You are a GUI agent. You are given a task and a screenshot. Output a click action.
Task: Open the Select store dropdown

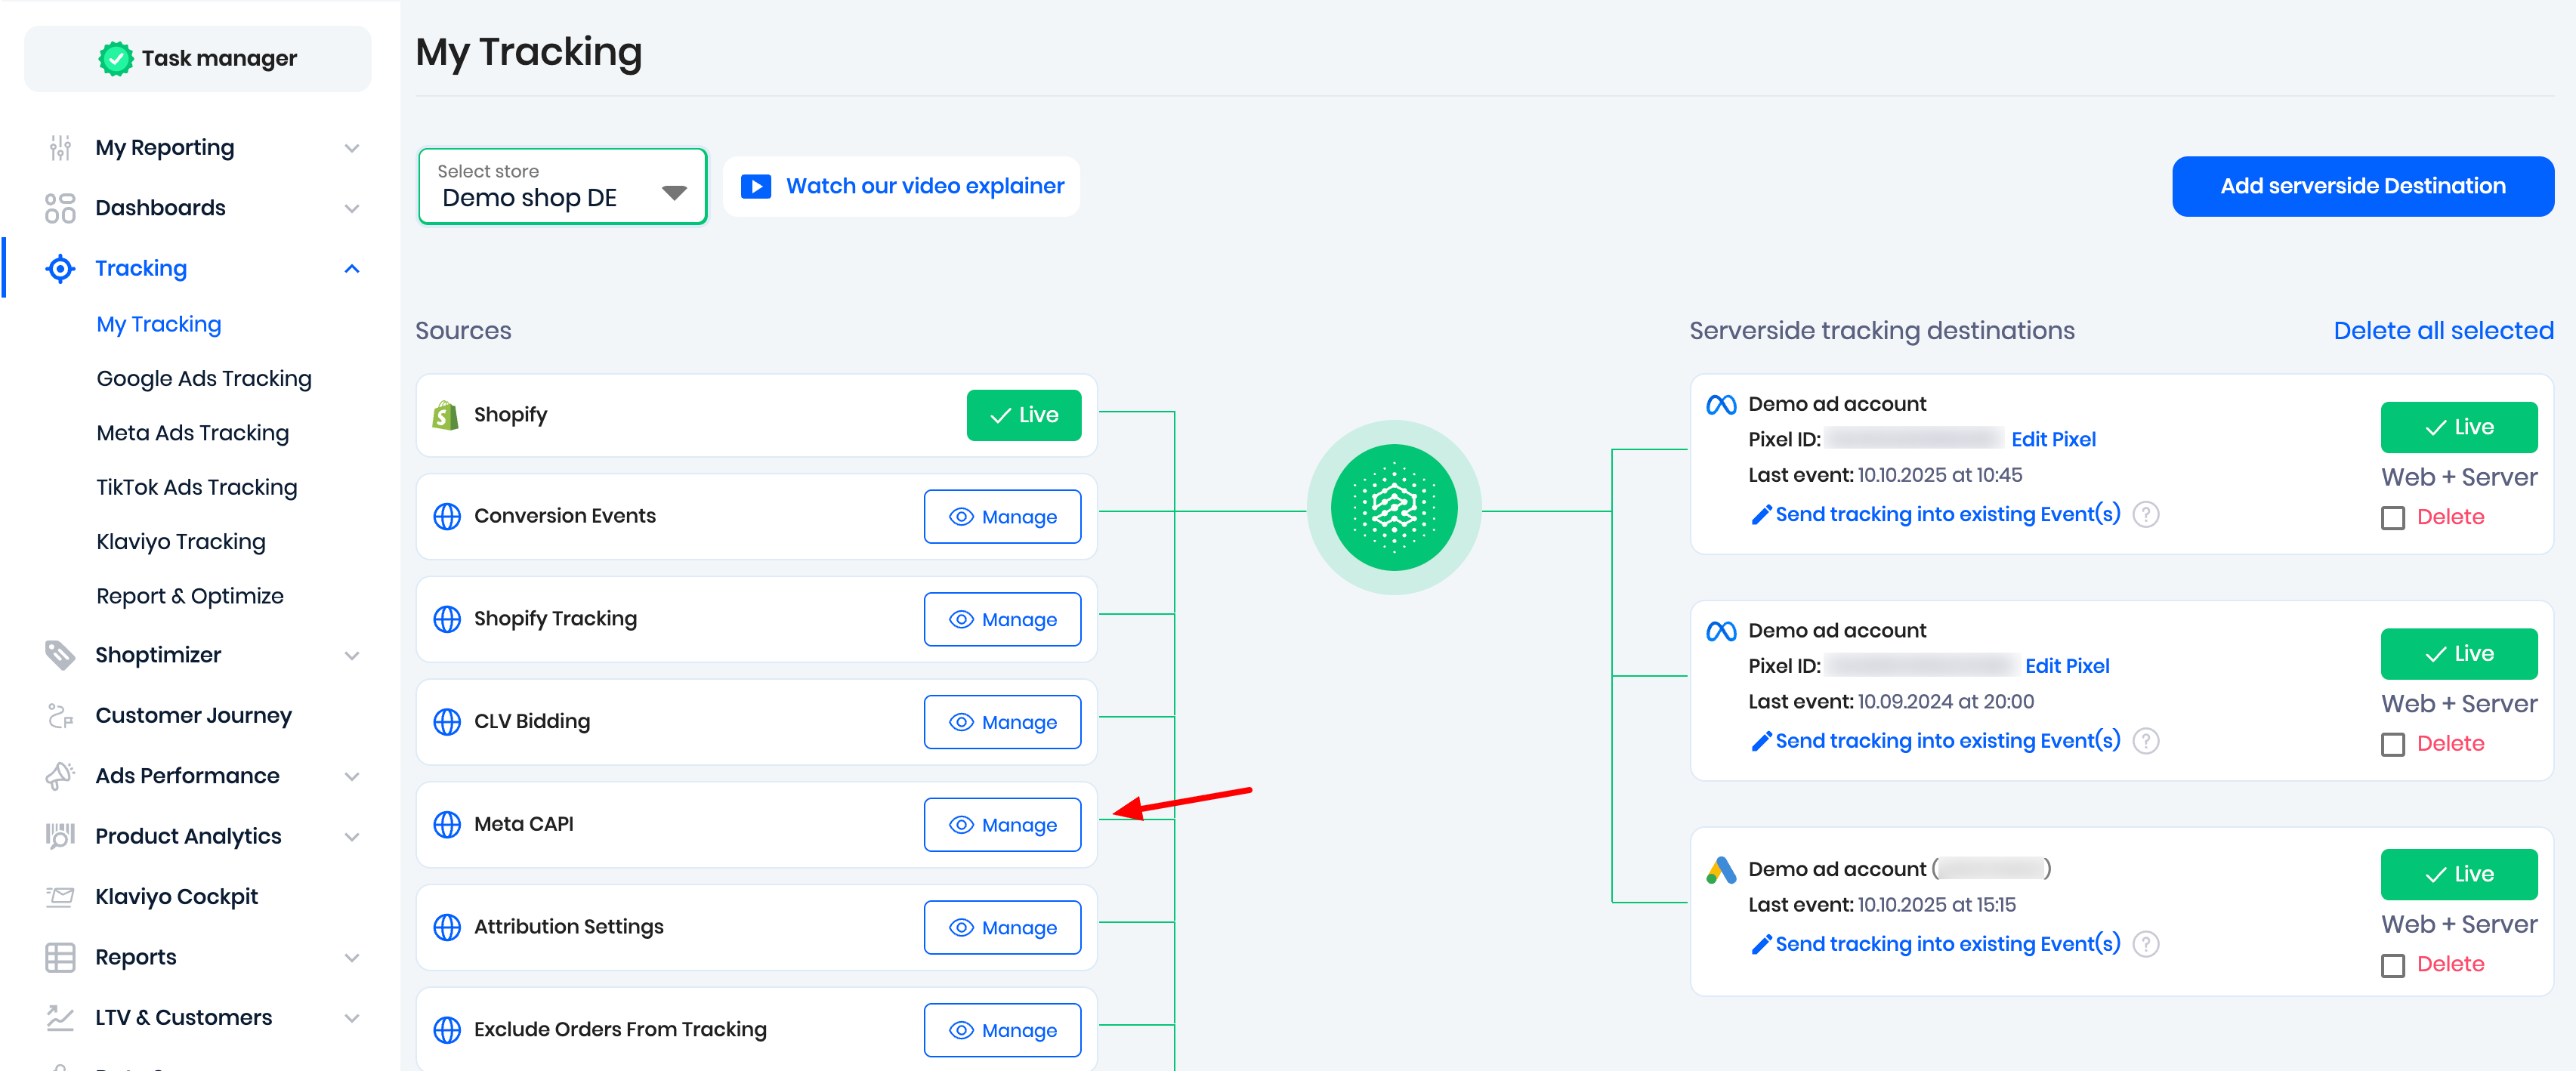click(x=562, y=187)
